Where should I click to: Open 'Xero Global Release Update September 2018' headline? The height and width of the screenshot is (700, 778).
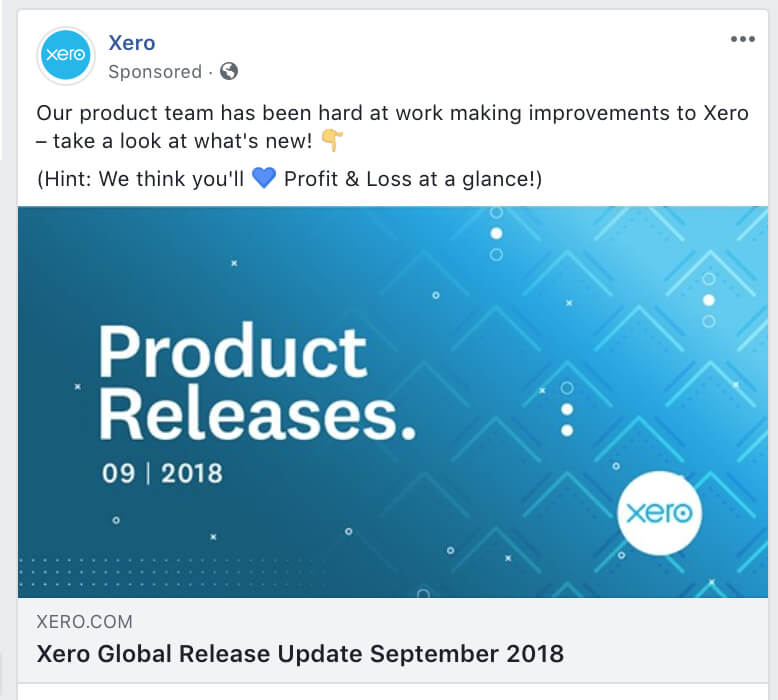point(300,653)
